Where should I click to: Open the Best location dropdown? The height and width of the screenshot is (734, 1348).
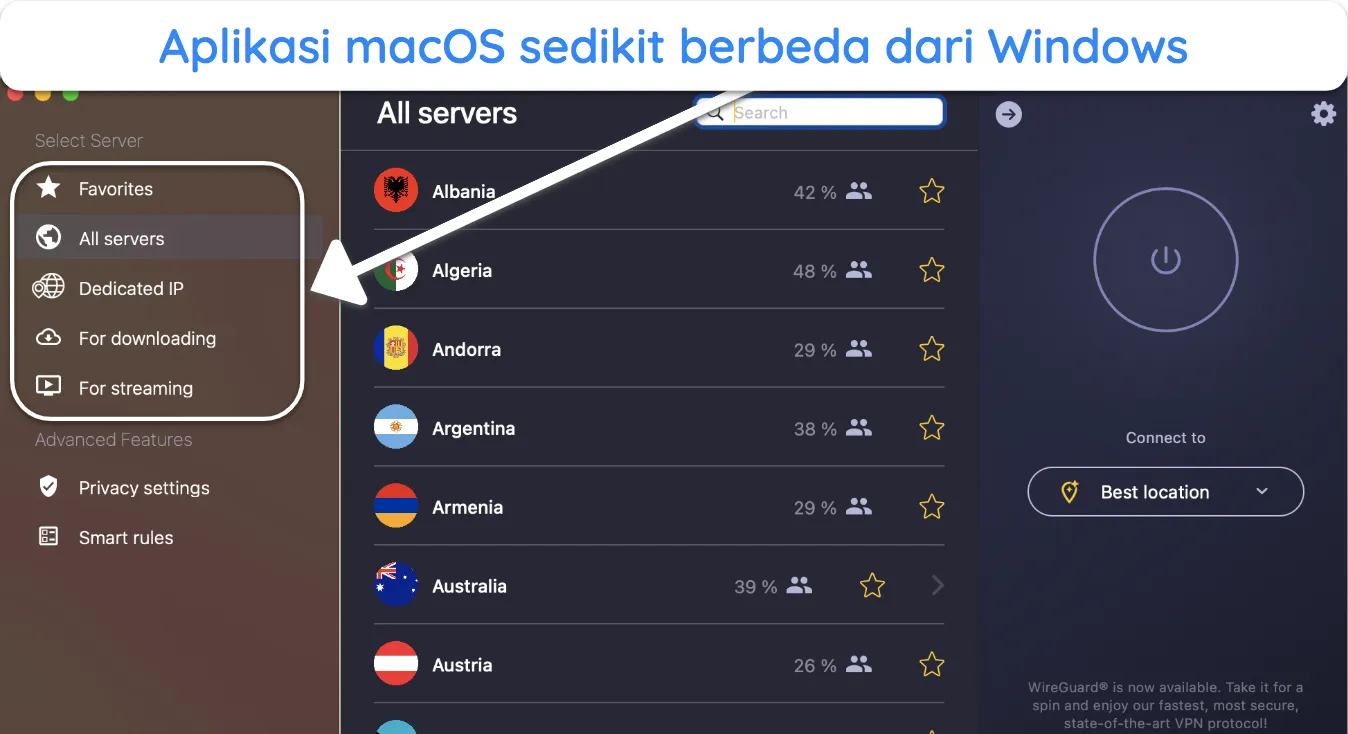pos(1166,492)
